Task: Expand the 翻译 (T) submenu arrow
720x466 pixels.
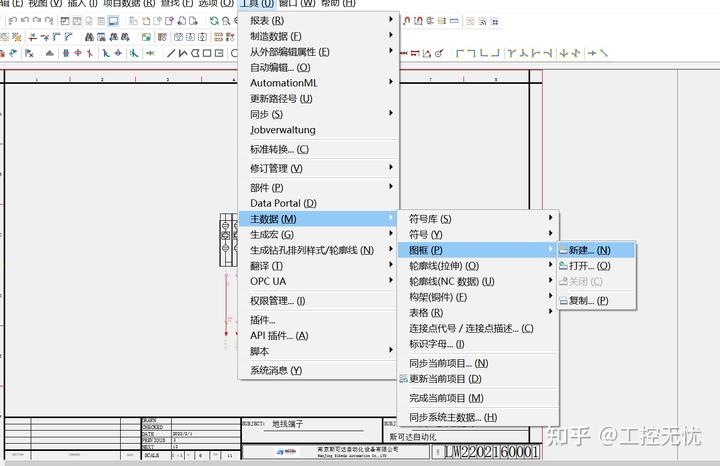Action: point(391,264)
